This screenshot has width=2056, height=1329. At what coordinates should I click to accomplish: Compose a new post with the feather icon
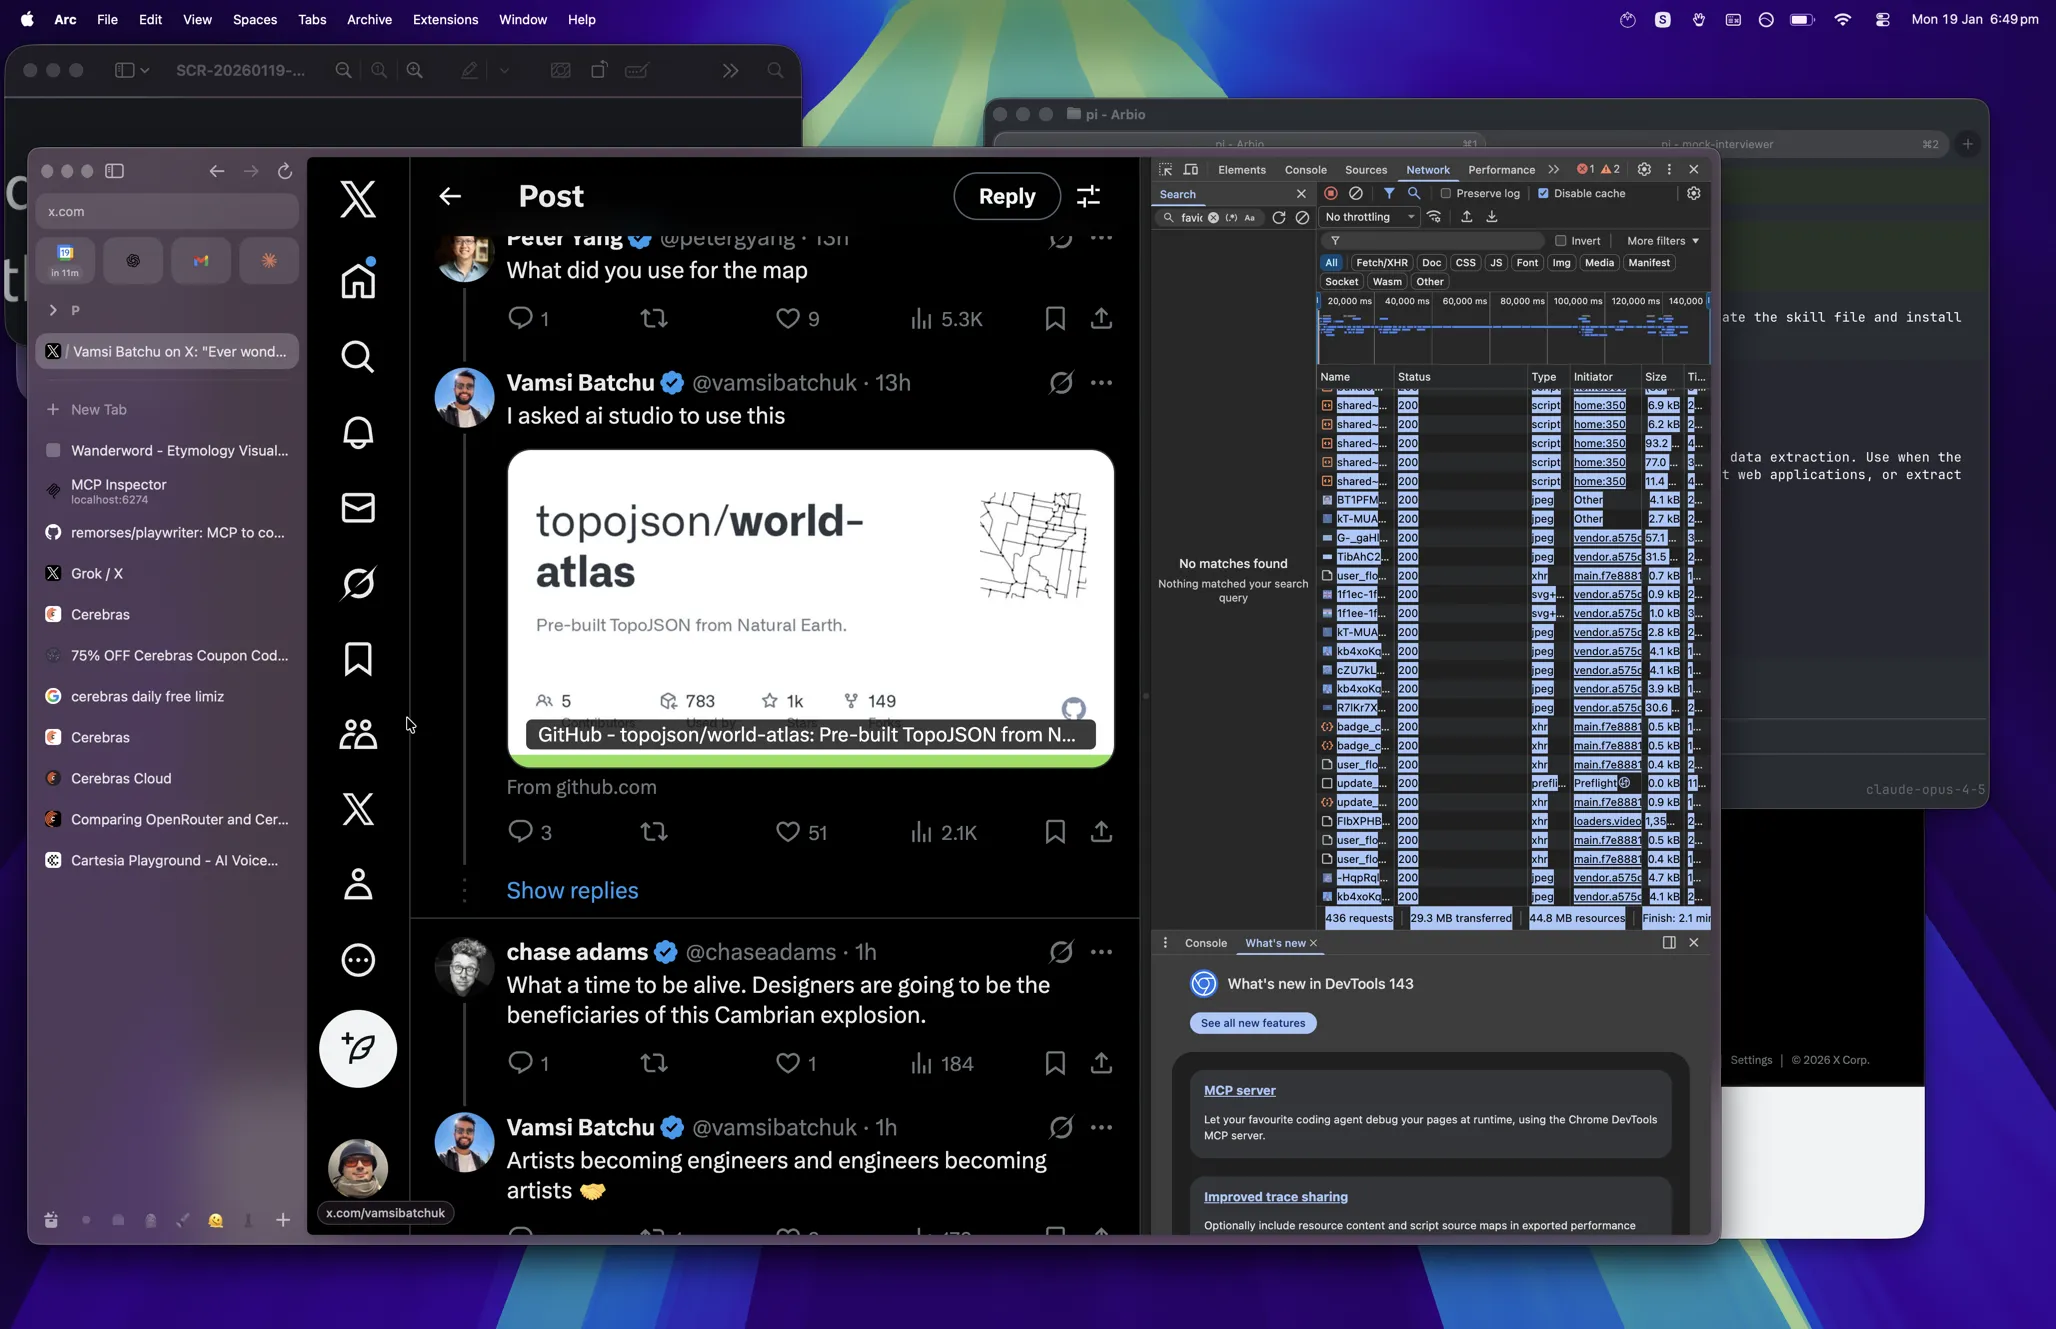point(357,1048)
